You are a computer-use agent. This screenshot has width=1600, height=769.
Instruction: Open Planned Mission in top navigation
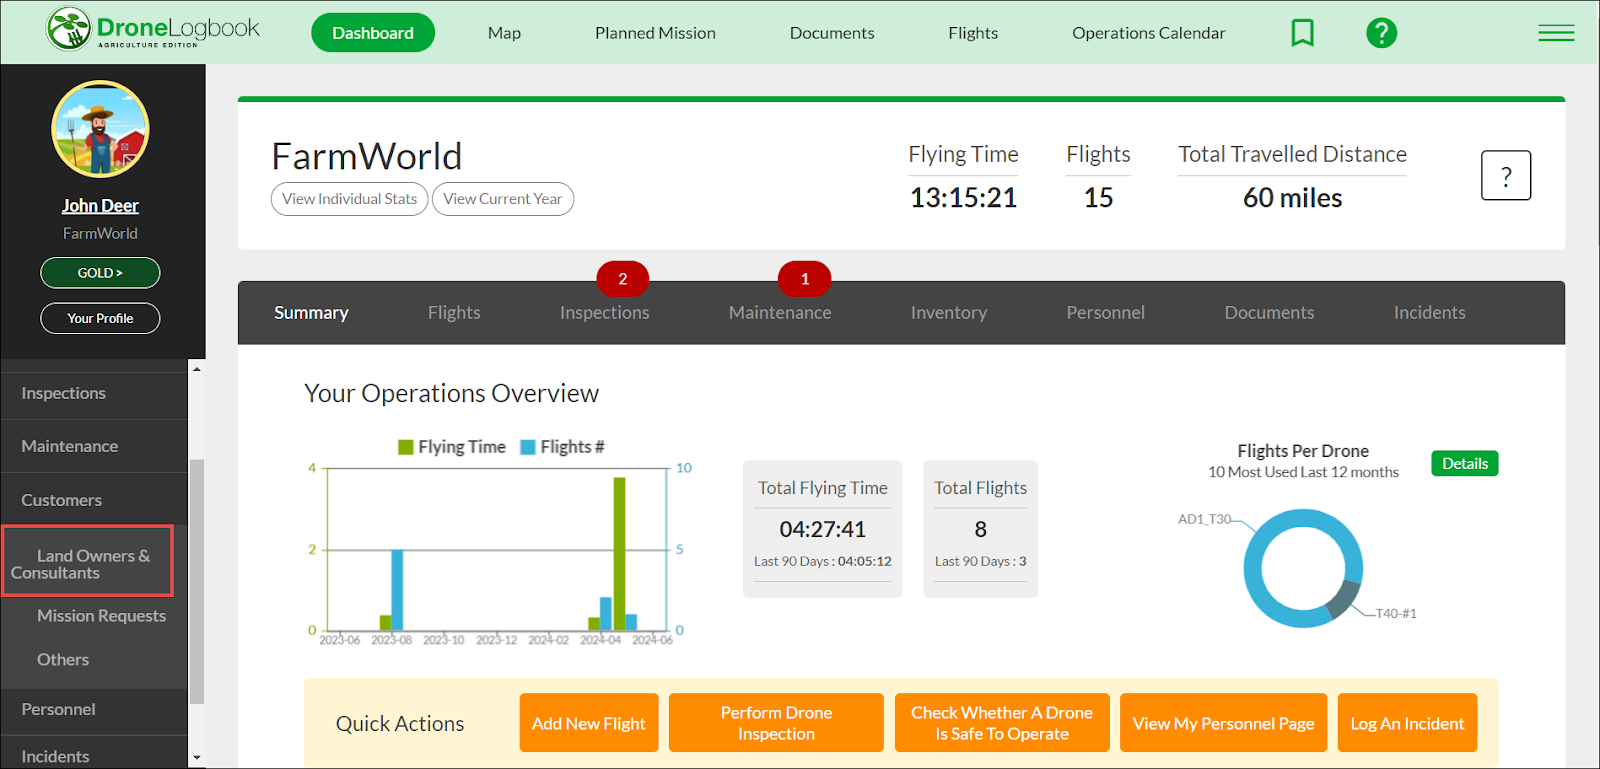tap(655, 33)
